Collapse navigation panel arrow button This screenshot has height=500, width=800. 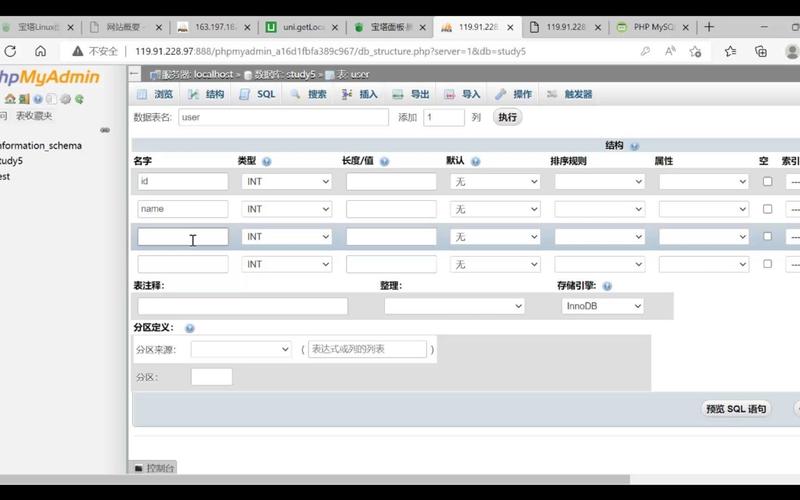(134, 74)
